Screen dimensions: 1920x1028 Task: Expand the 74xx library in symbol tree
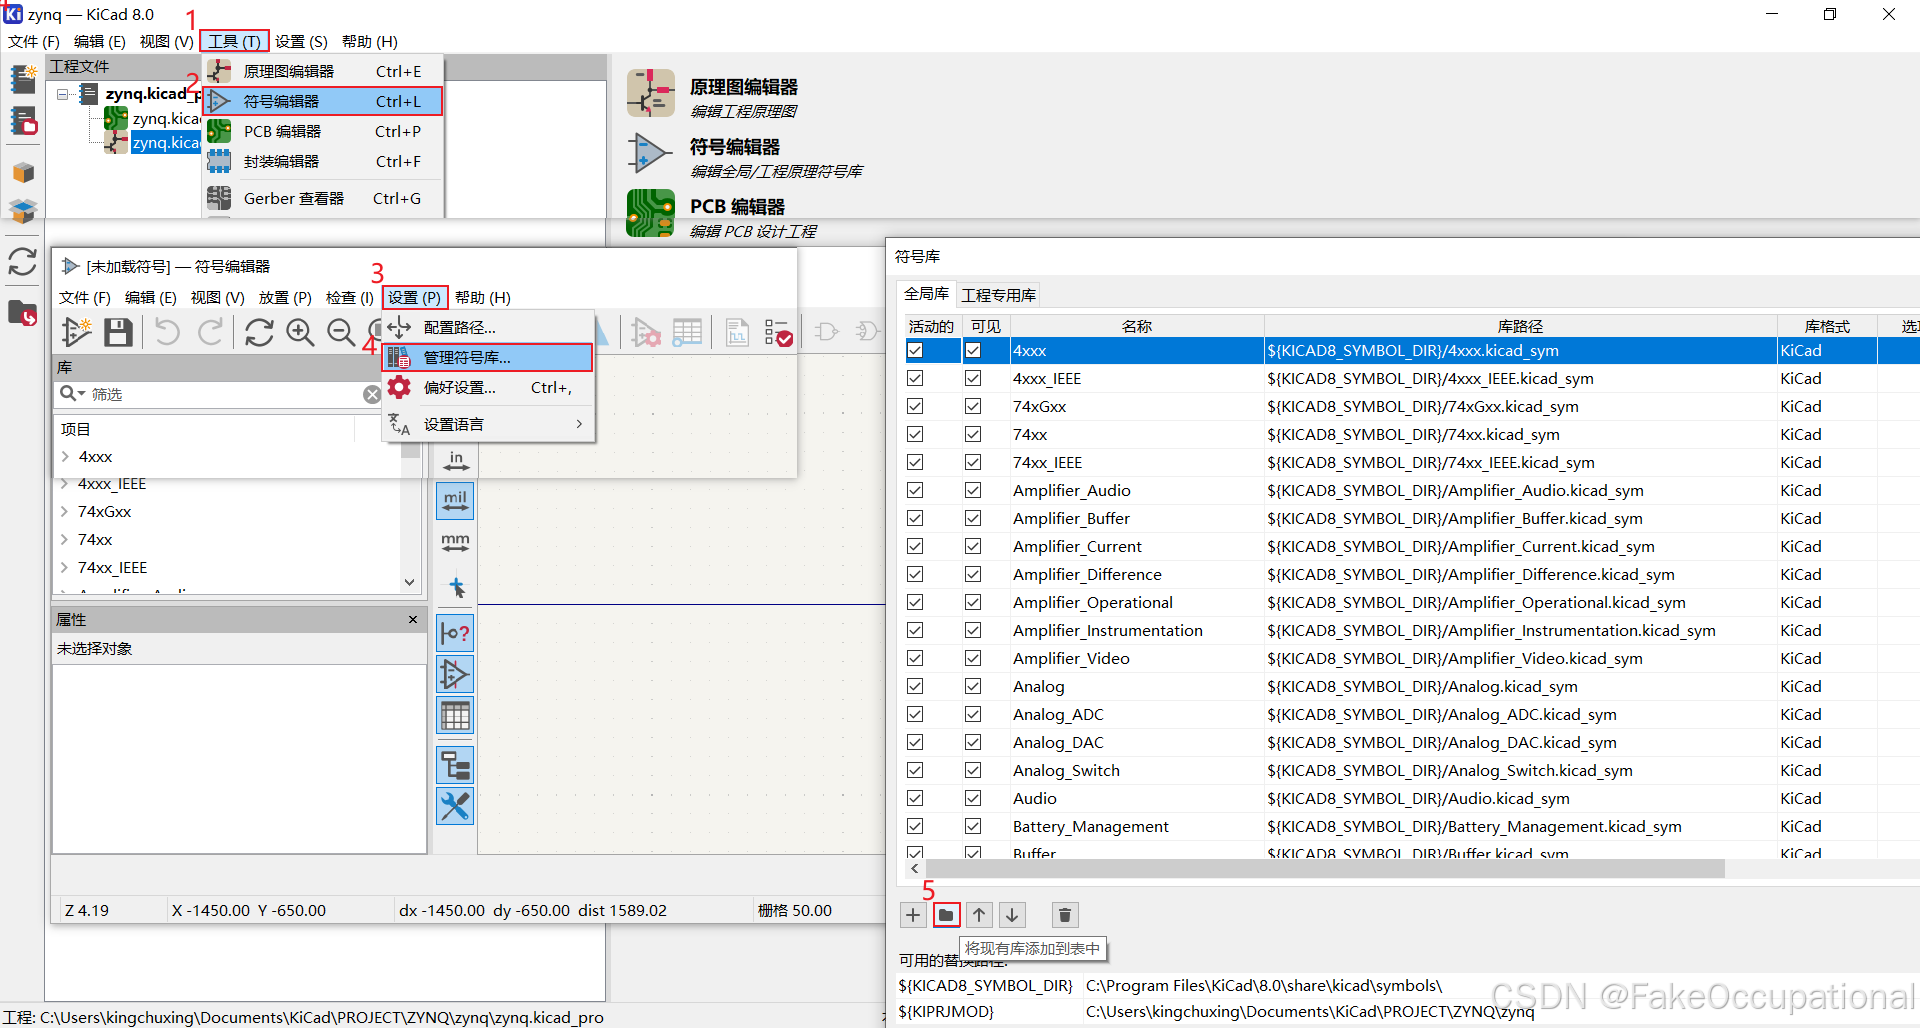coord(65,539)
